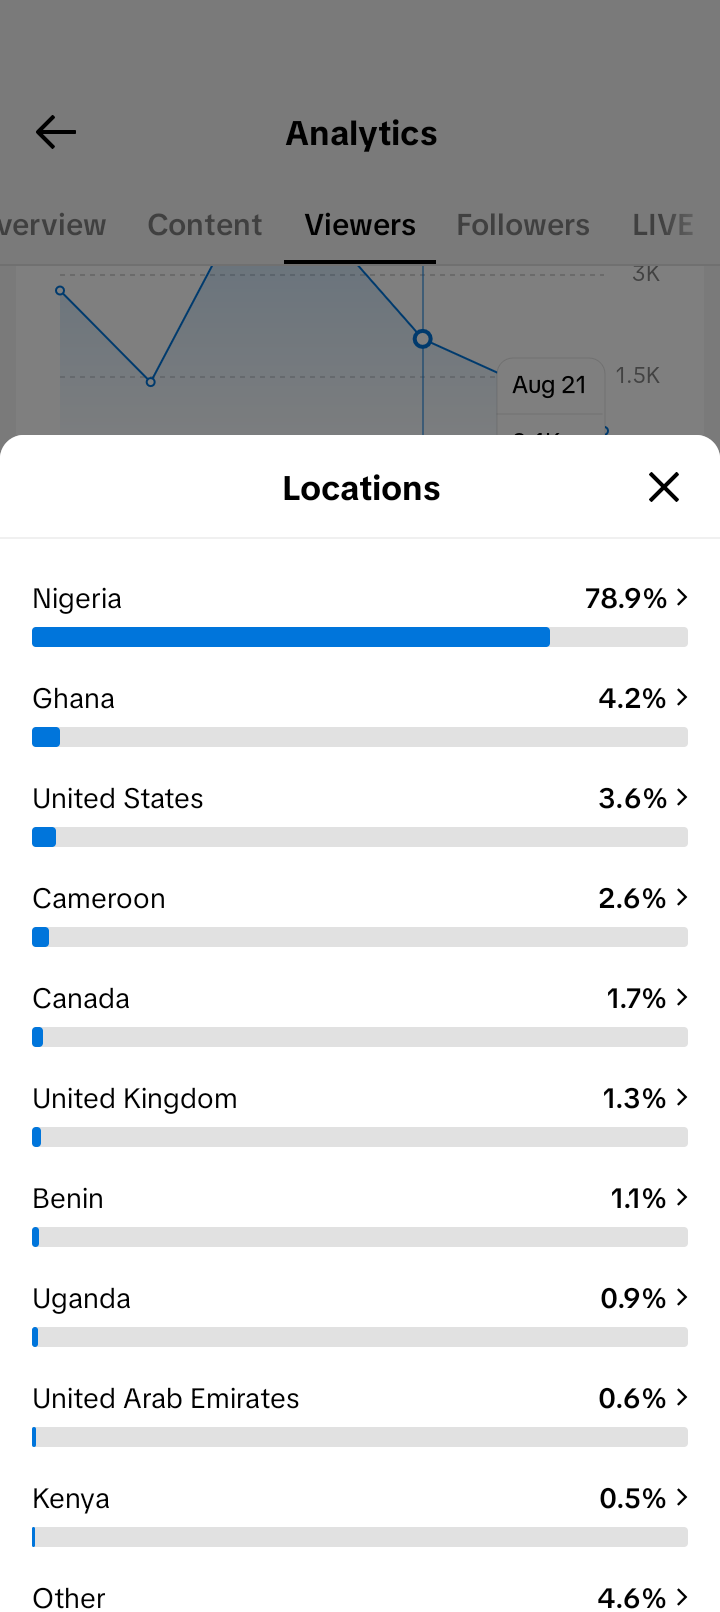Tap Canada chevron arrow
This screenshot has width=720, height=1612.
682,997
